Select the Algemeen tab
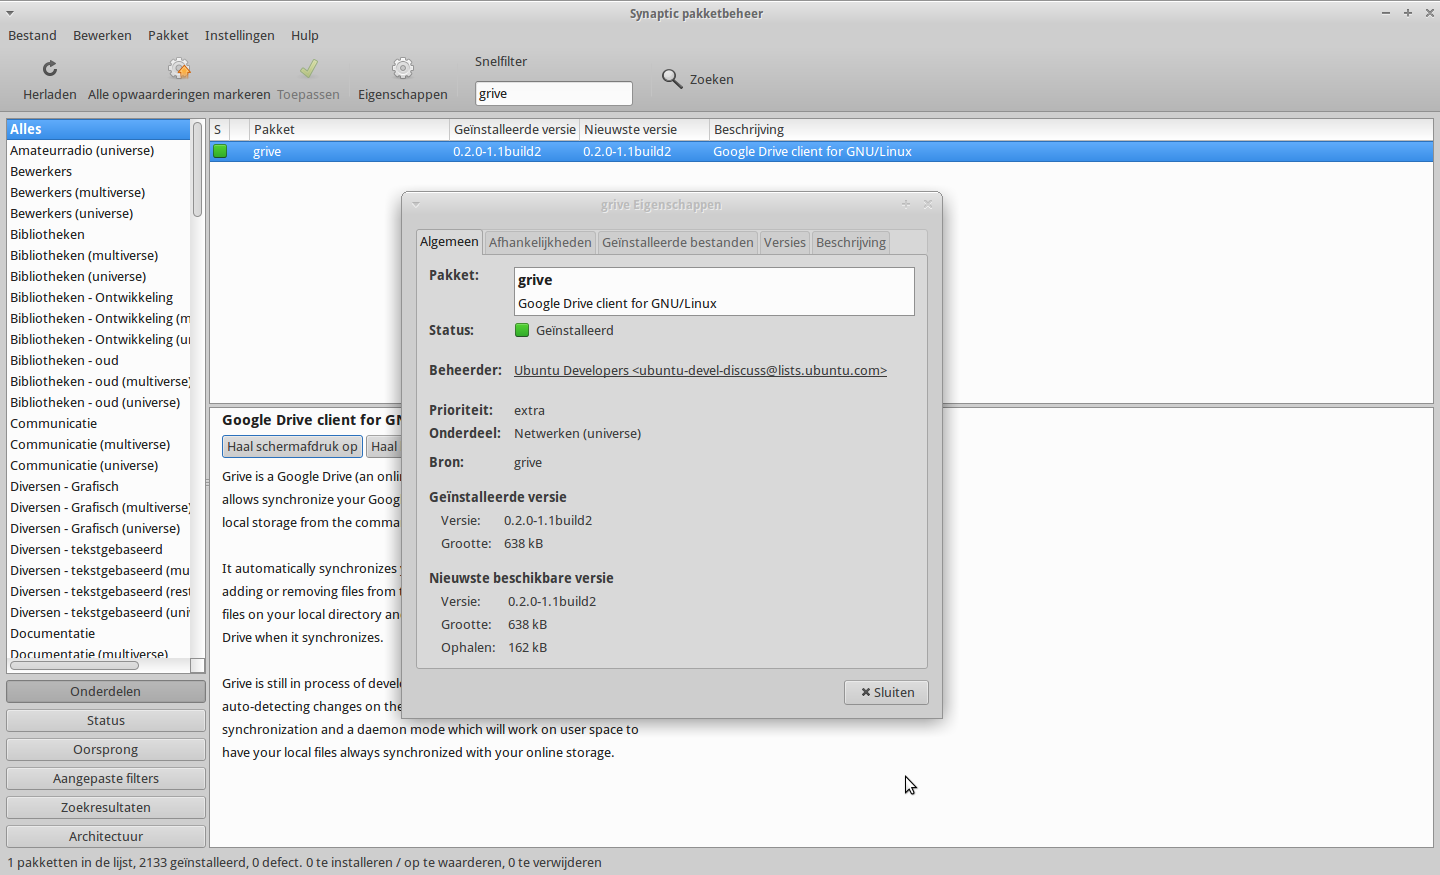 click(x=449, y=241)
